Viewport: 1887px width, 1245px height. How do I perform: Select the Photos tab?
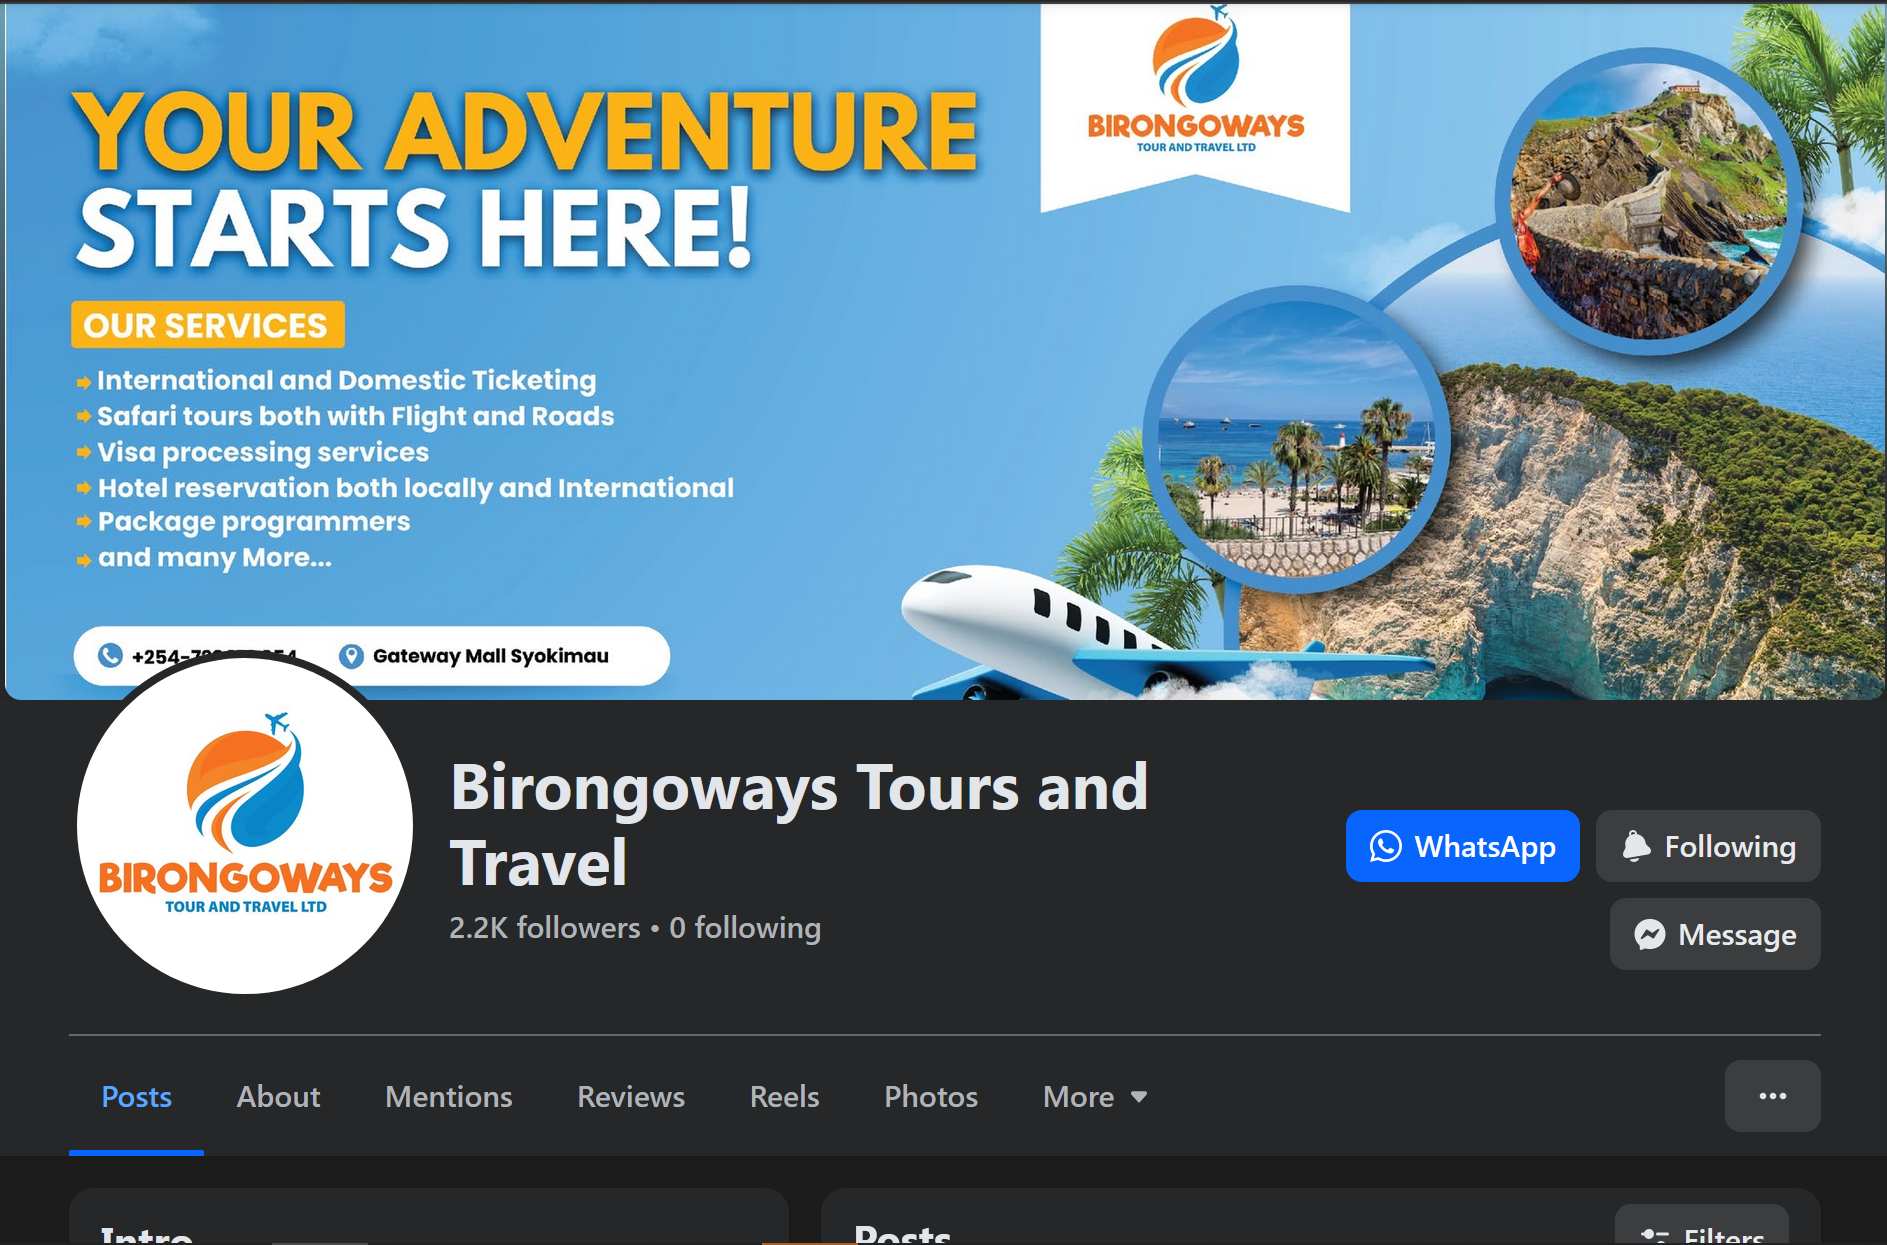click(931, 1097)
